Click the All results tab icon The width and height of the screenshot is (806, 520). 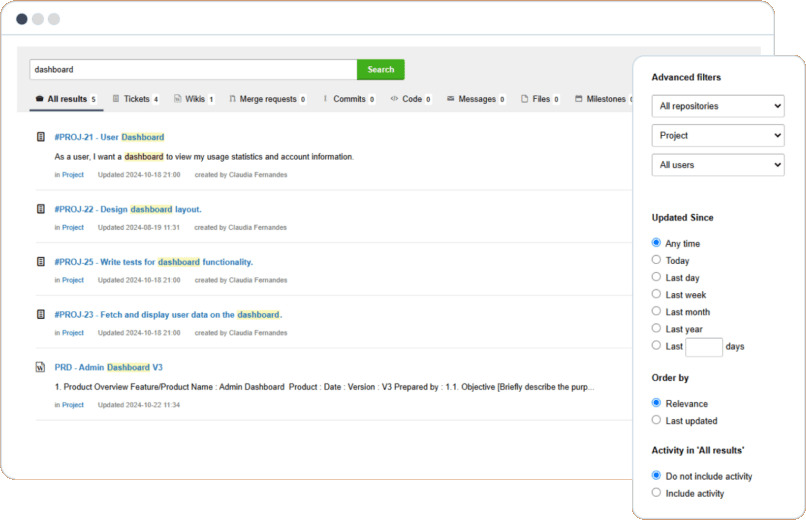click(x=40, y=99)
